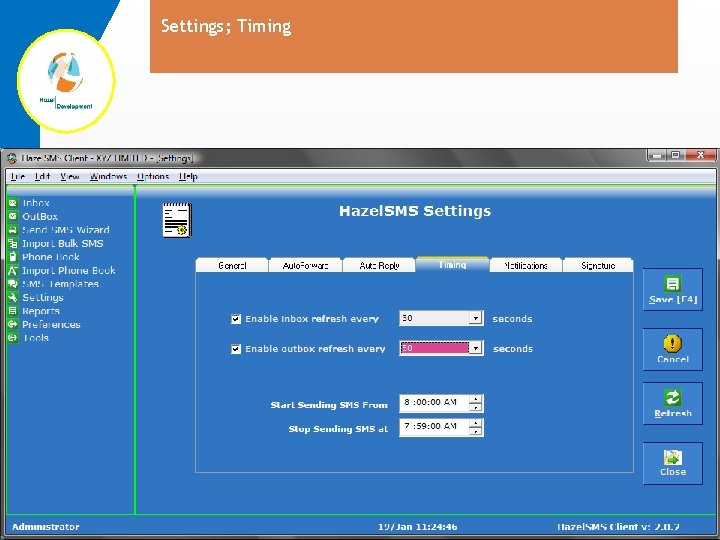The width and height of the screenshot is (720, 540).
Task: Click the Save [F4] button label
Action: tap(673, 299)
